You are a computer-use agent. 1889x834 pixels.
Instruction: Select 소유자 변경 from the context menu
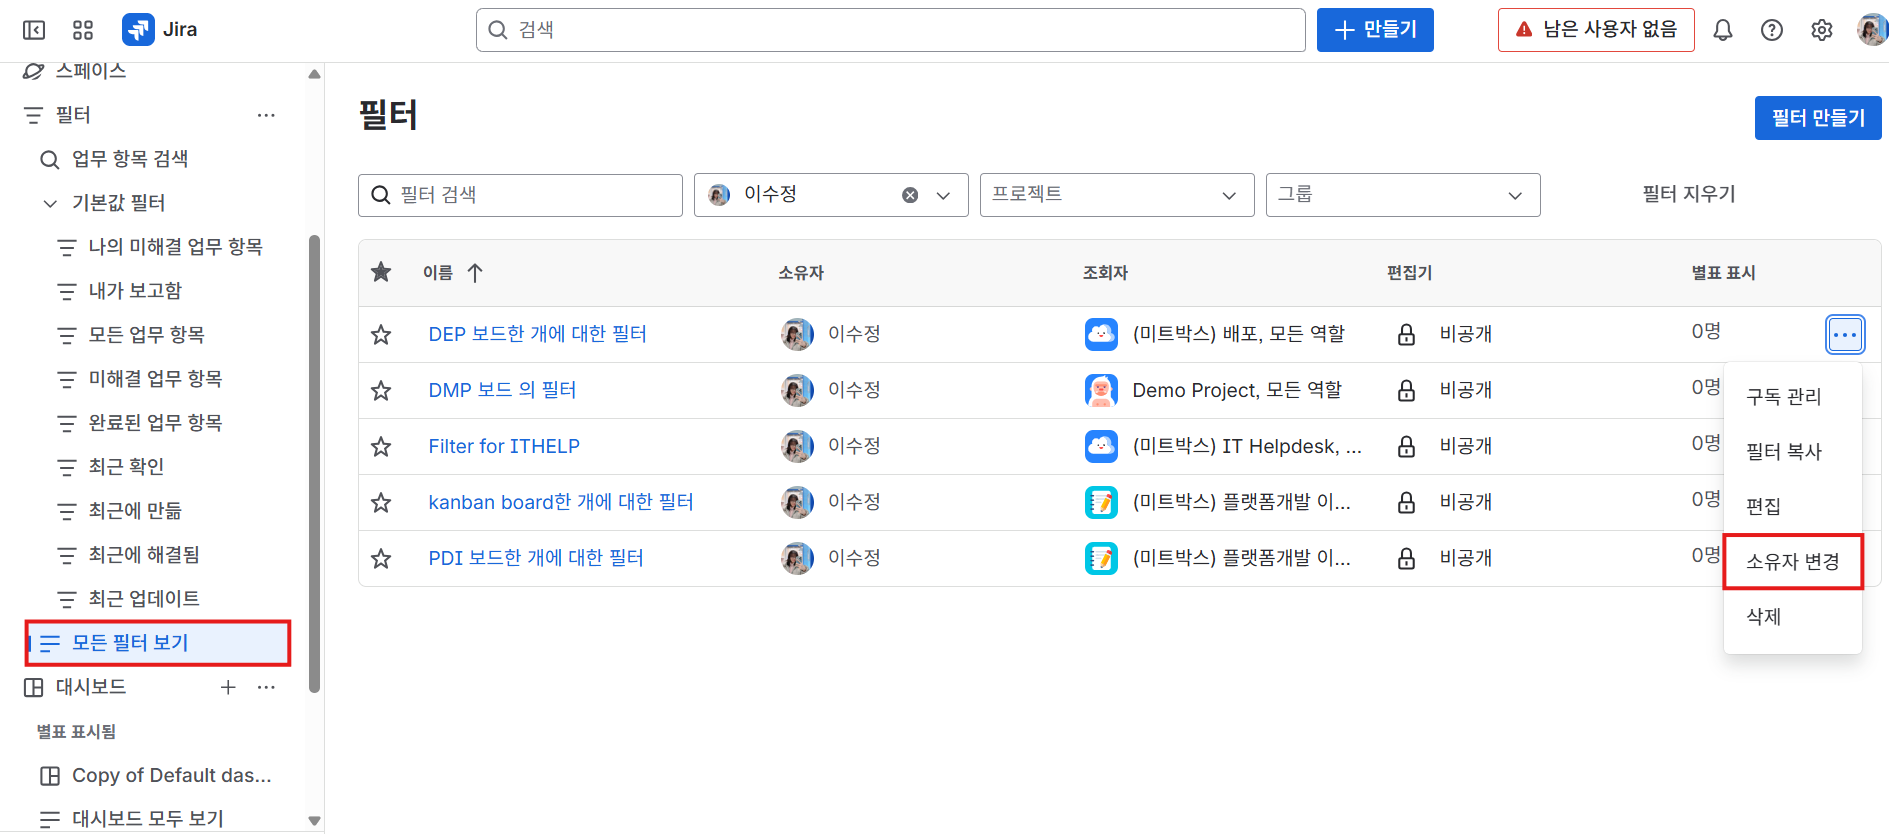coord(1792,562)
